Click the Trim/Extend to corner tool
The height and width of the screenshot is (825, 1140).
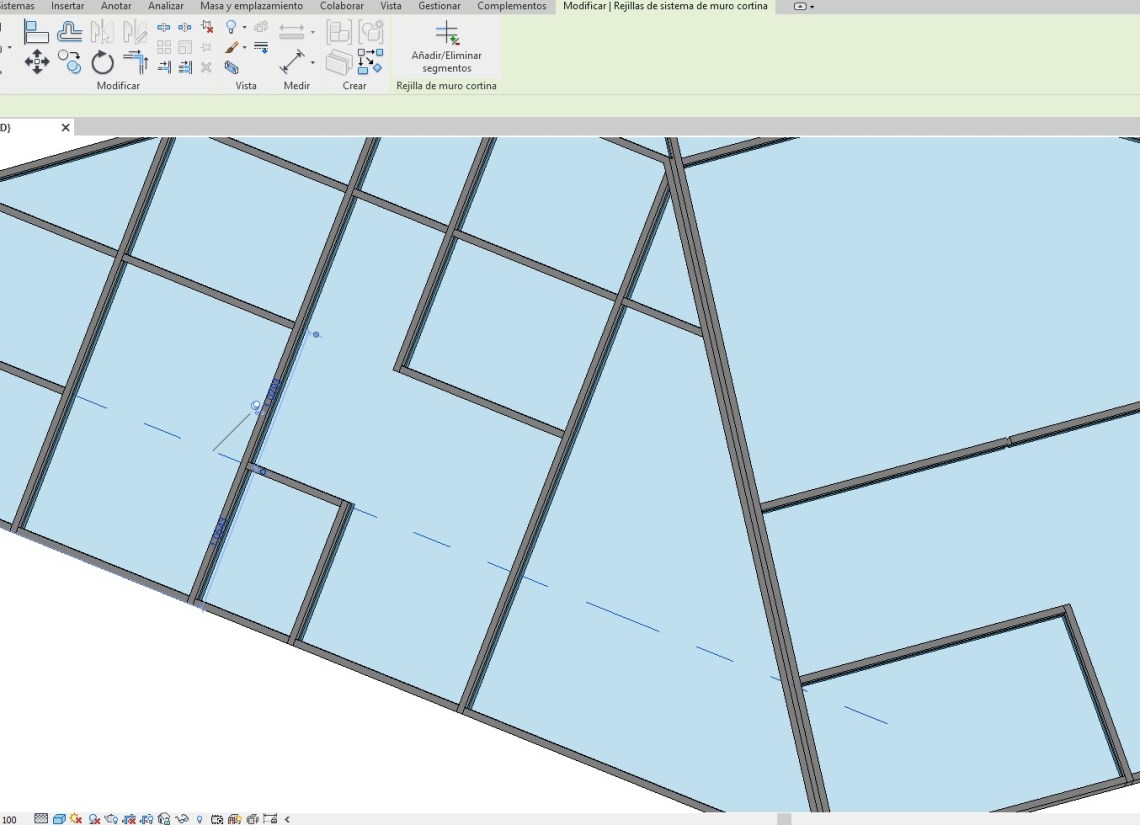click(x=135, y=63)
